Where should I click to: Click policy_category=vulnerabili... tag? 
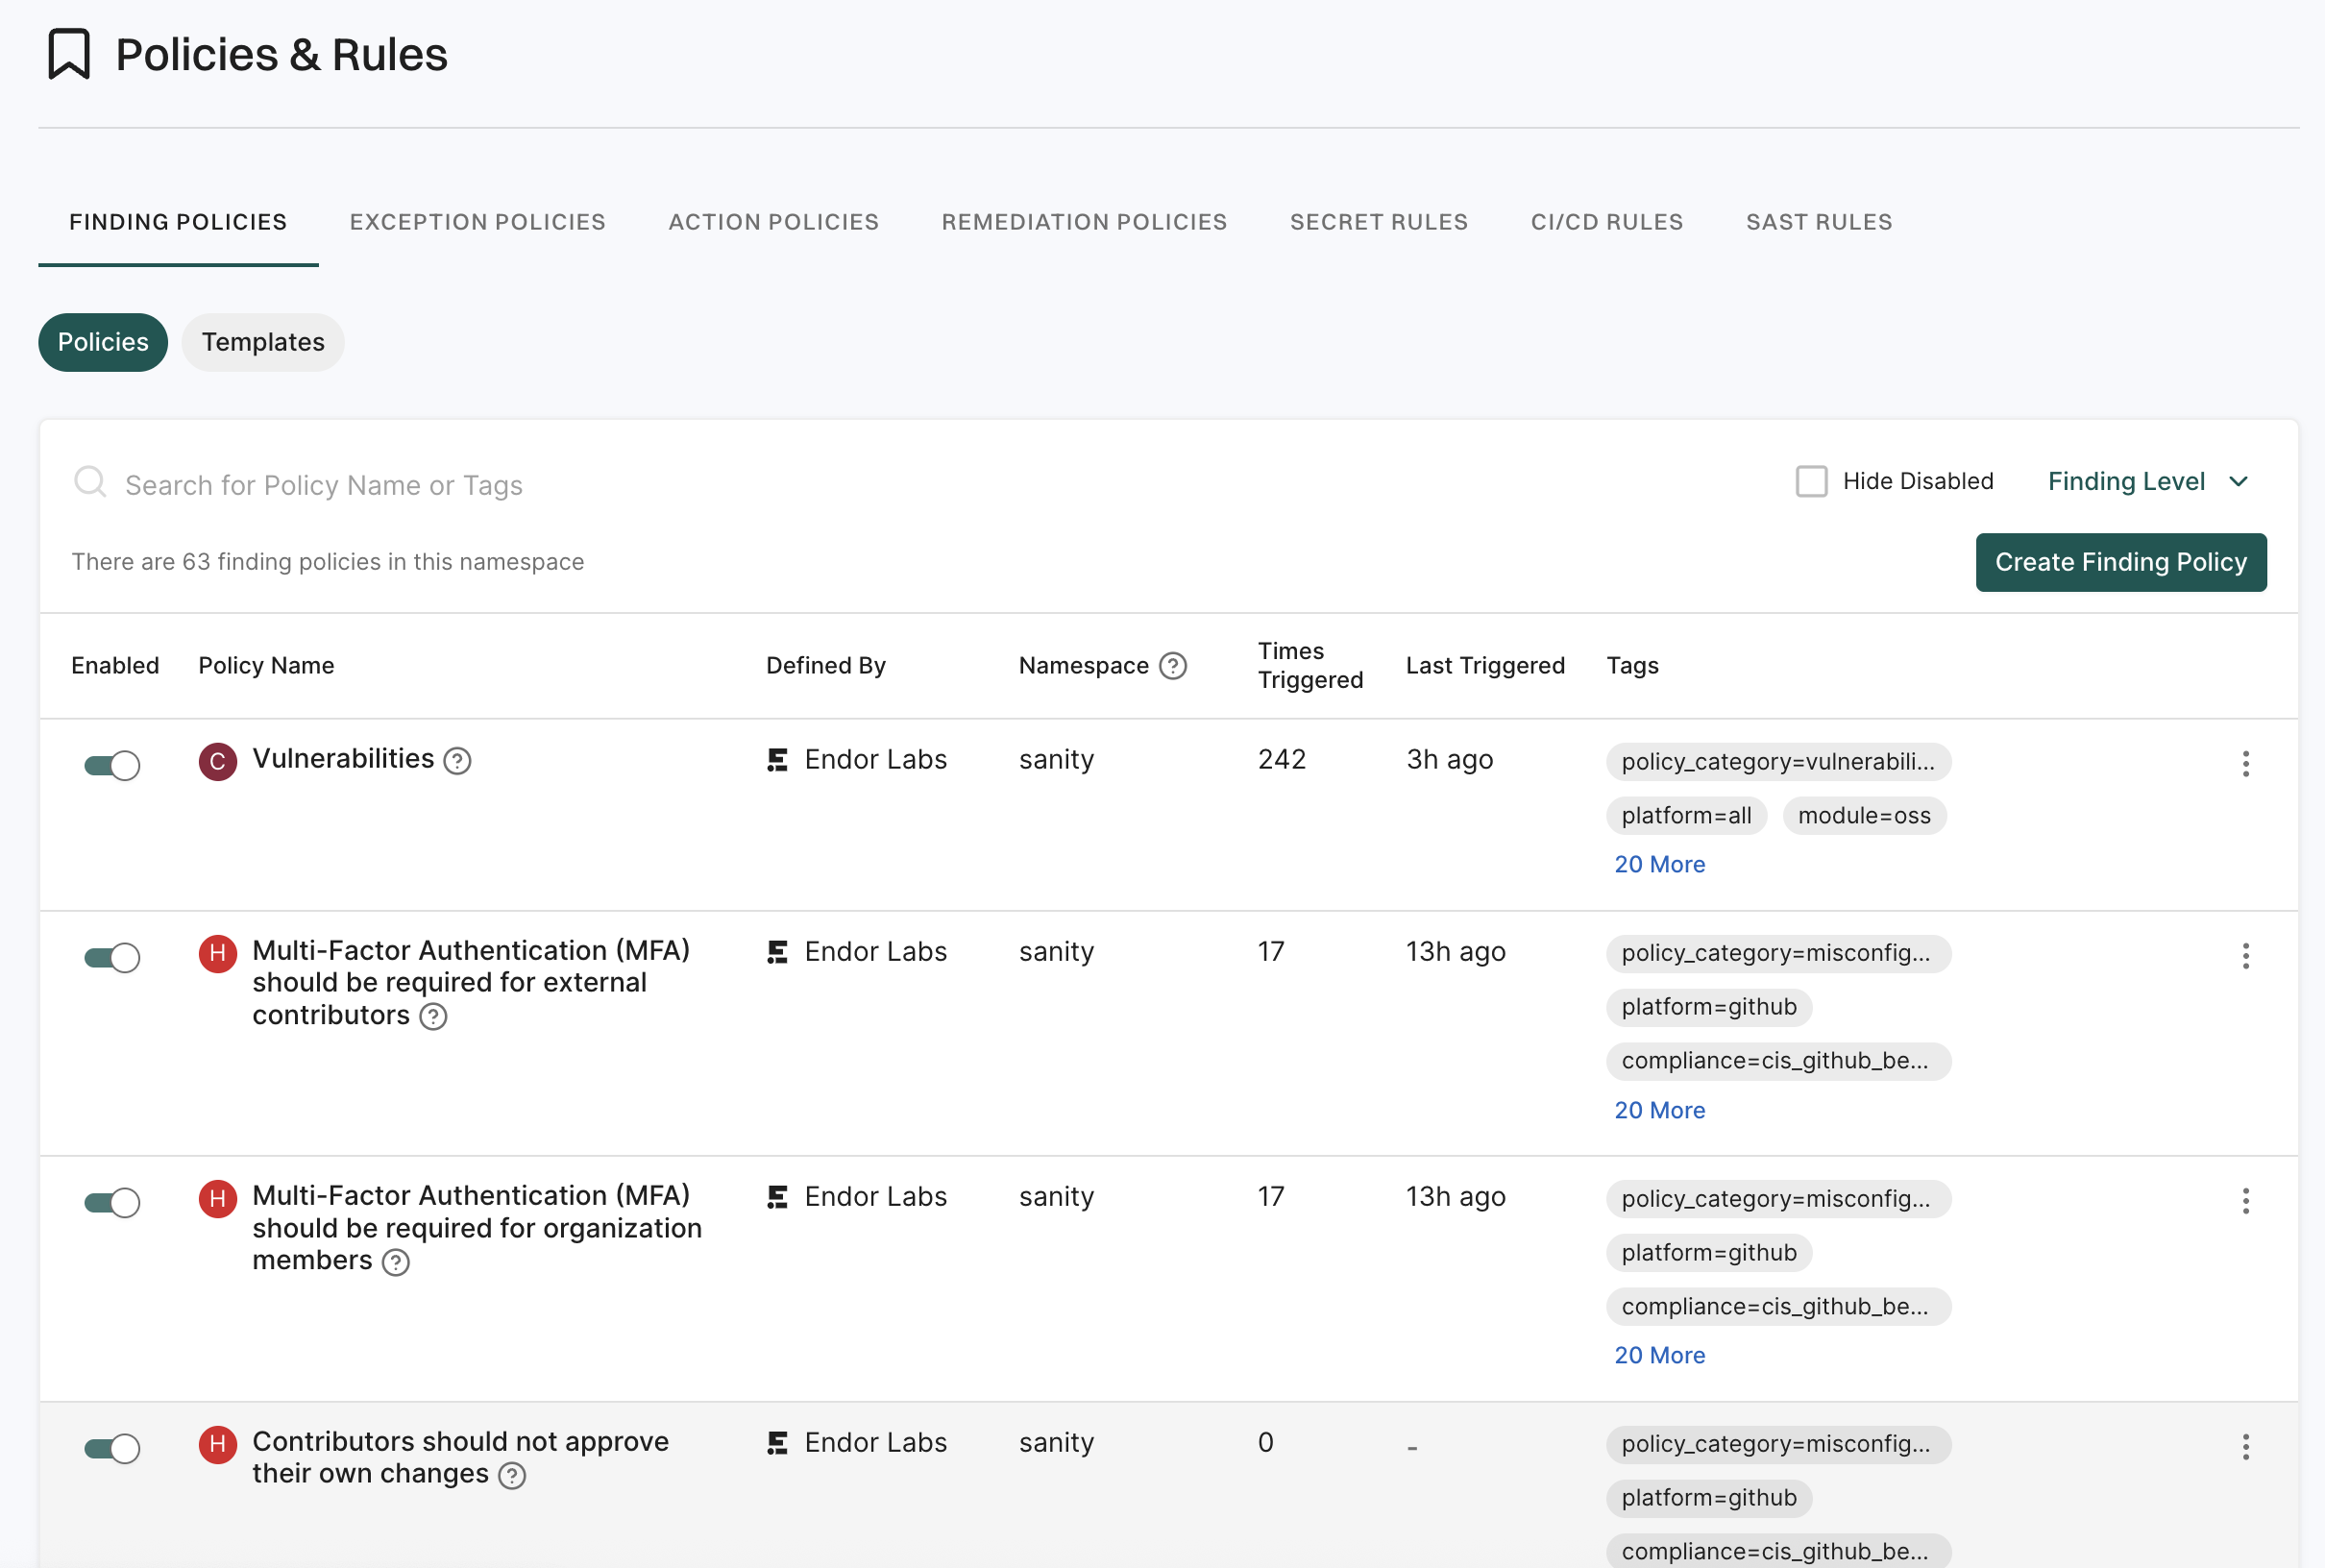pyautogui.click(x=1779, y=762)
